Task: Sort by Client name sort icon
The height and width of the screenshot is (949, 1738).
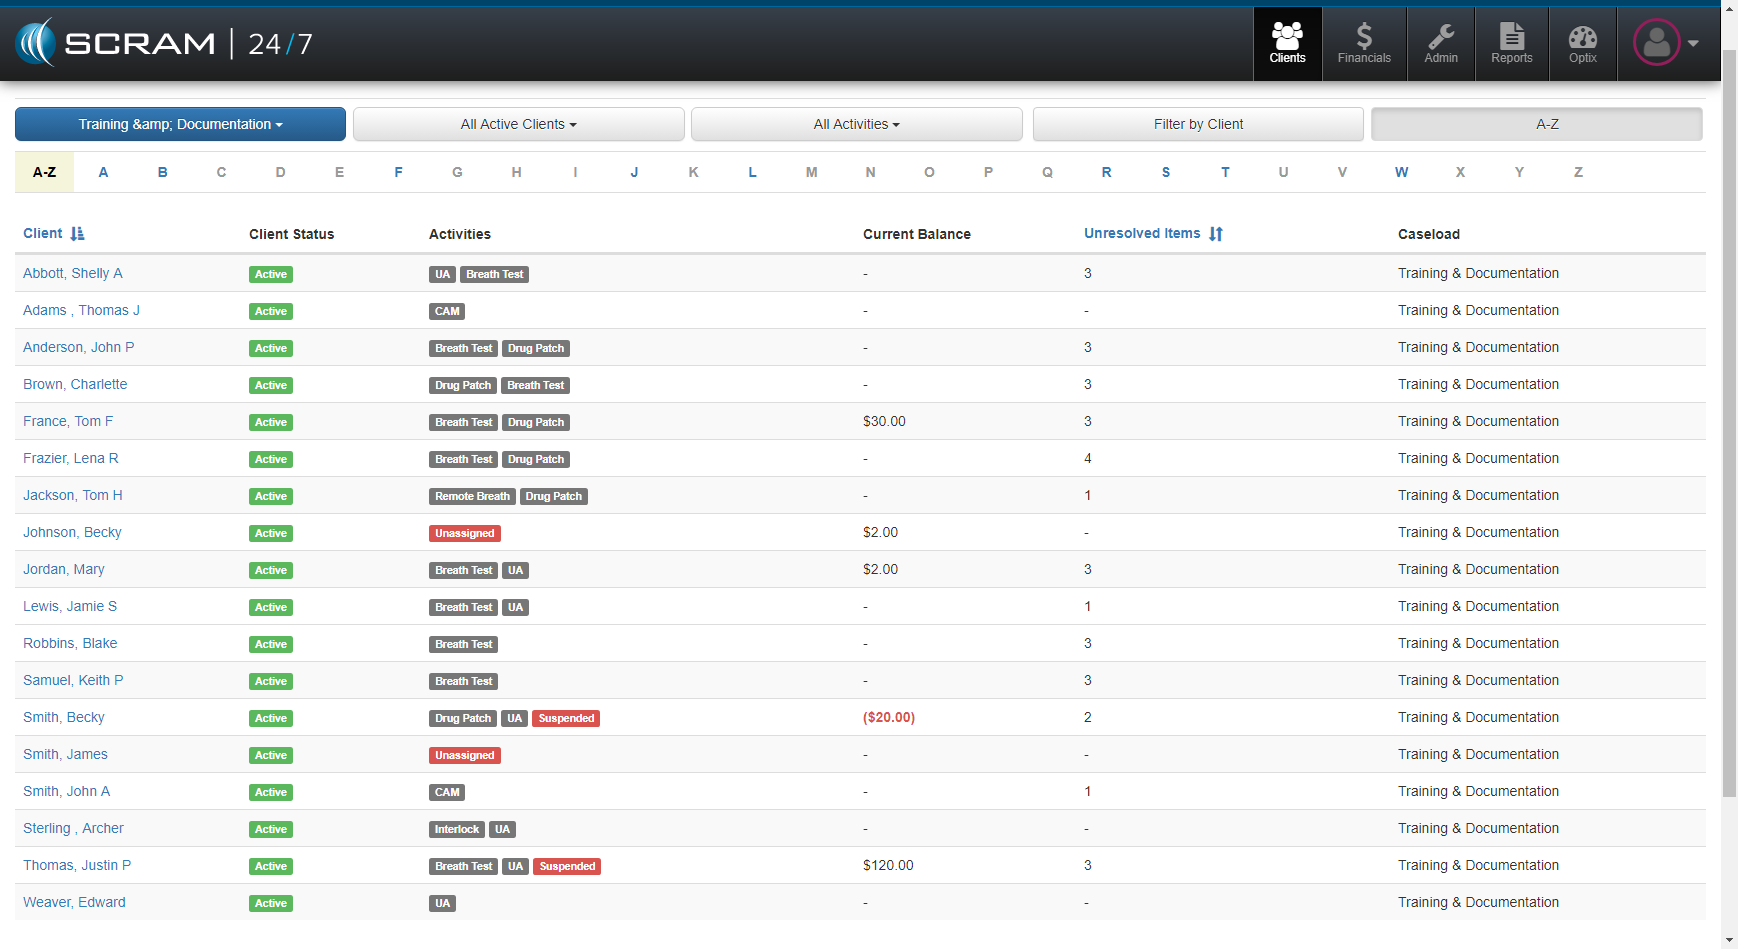Action: pos(78,234)
